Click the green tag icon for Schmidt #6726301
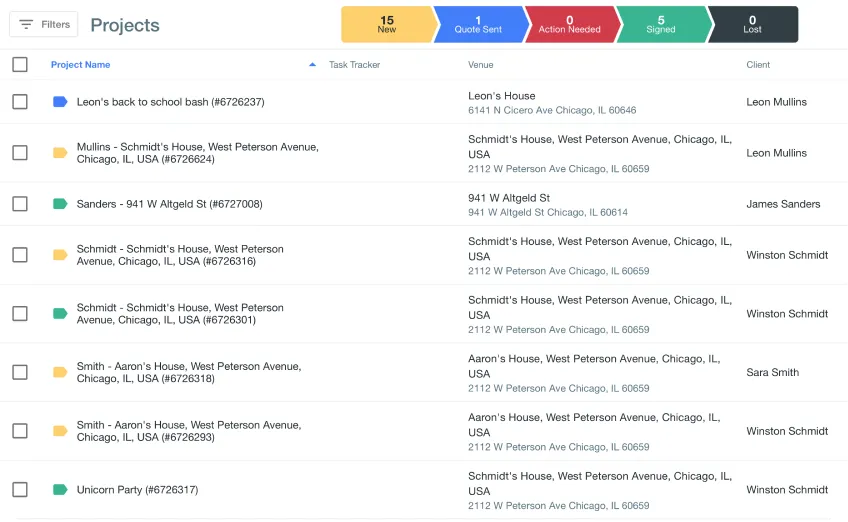This screenshot has height=522, width=848. pyautogui.click(x=60, y=314)
